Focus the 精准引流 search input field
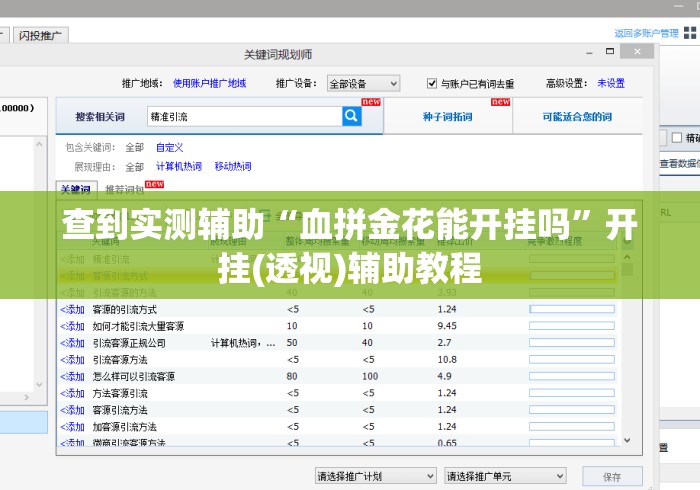Screen dimensions: 700x490 (245, 116)
